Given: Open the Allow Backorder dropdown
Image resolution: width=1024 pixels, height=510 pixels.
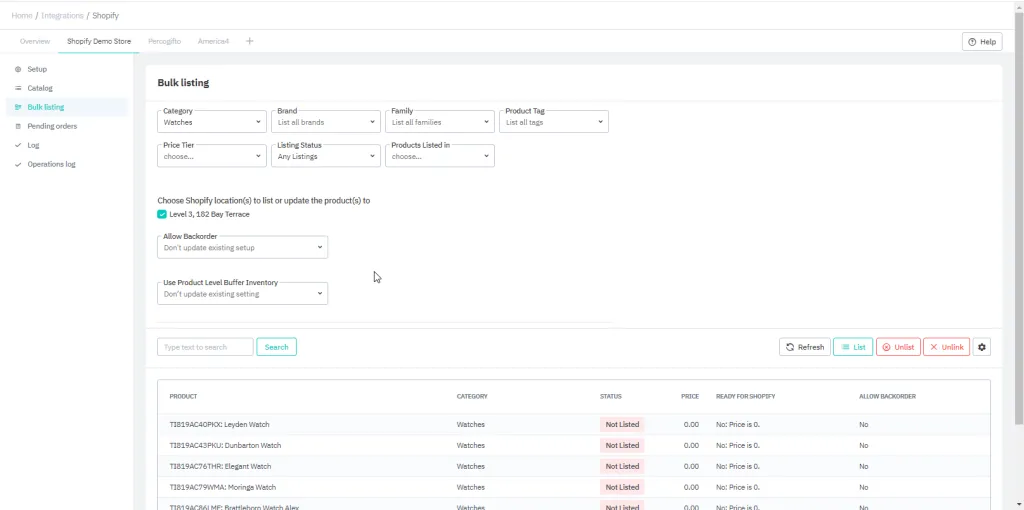Looking at the screenshot, I should point(242,247).
